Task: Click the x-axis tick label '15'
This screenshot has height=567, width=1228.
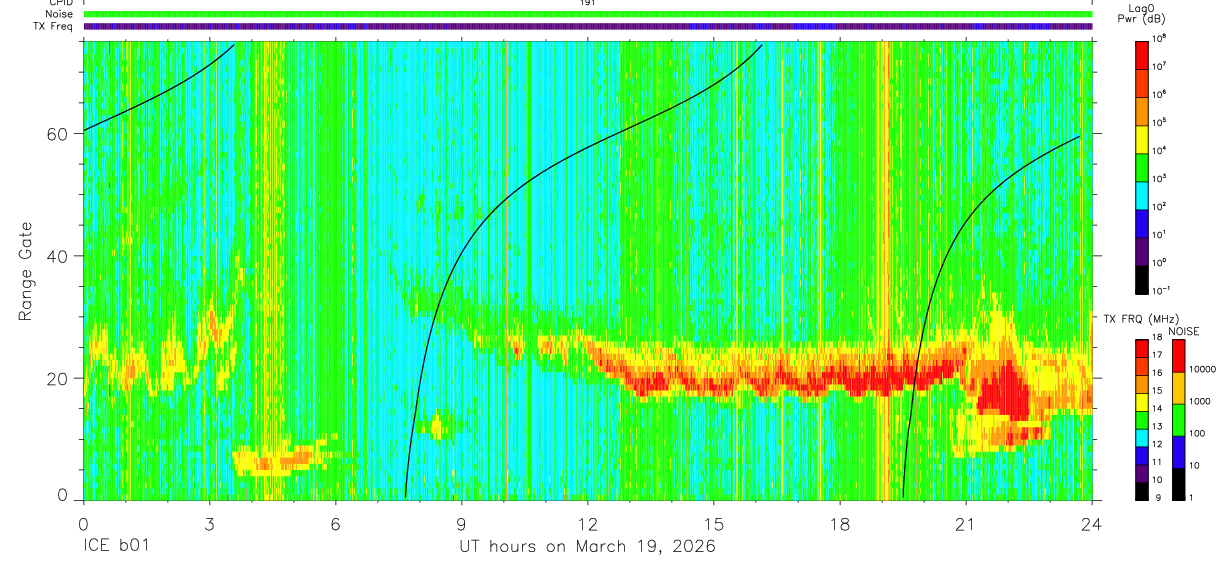Action: click(713, 524)
